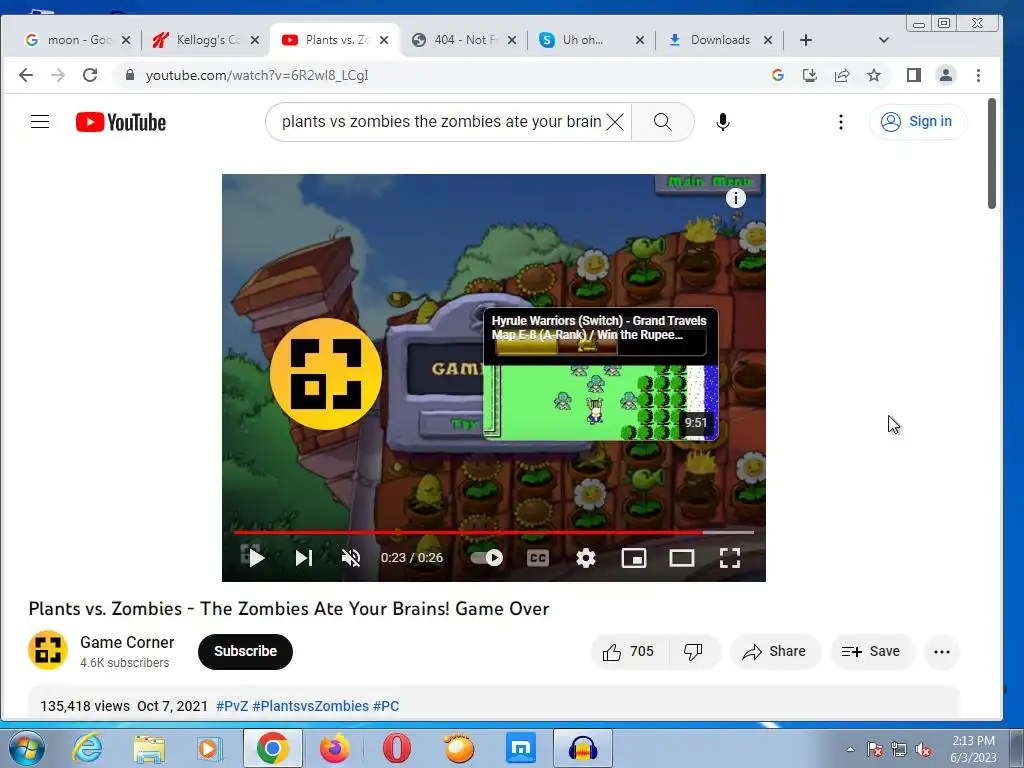The image size is (1024, 768).
Task: Click inside the YouTube search box
Action: [x=441, y=121]
